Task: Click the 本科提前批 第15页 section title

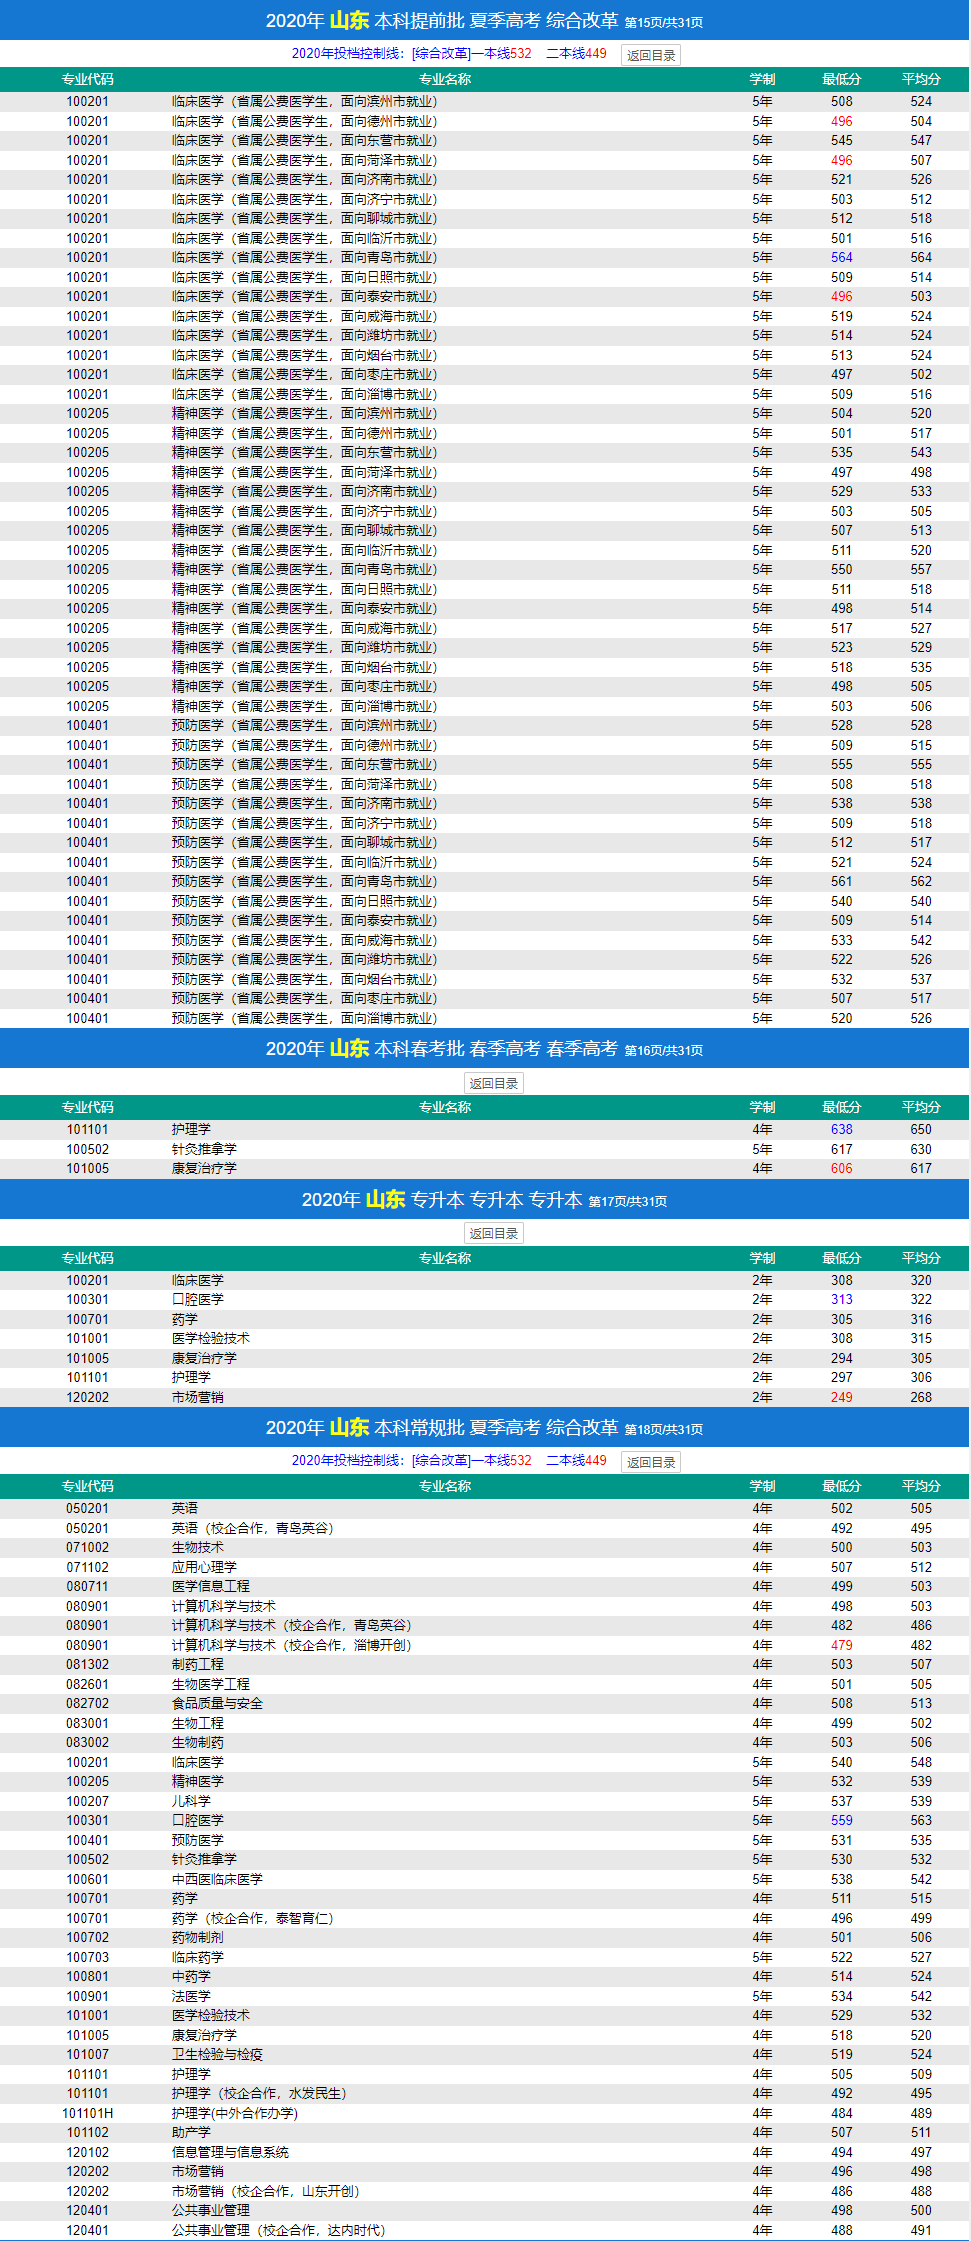Action: pyautogui.click(x=485, y=21)
